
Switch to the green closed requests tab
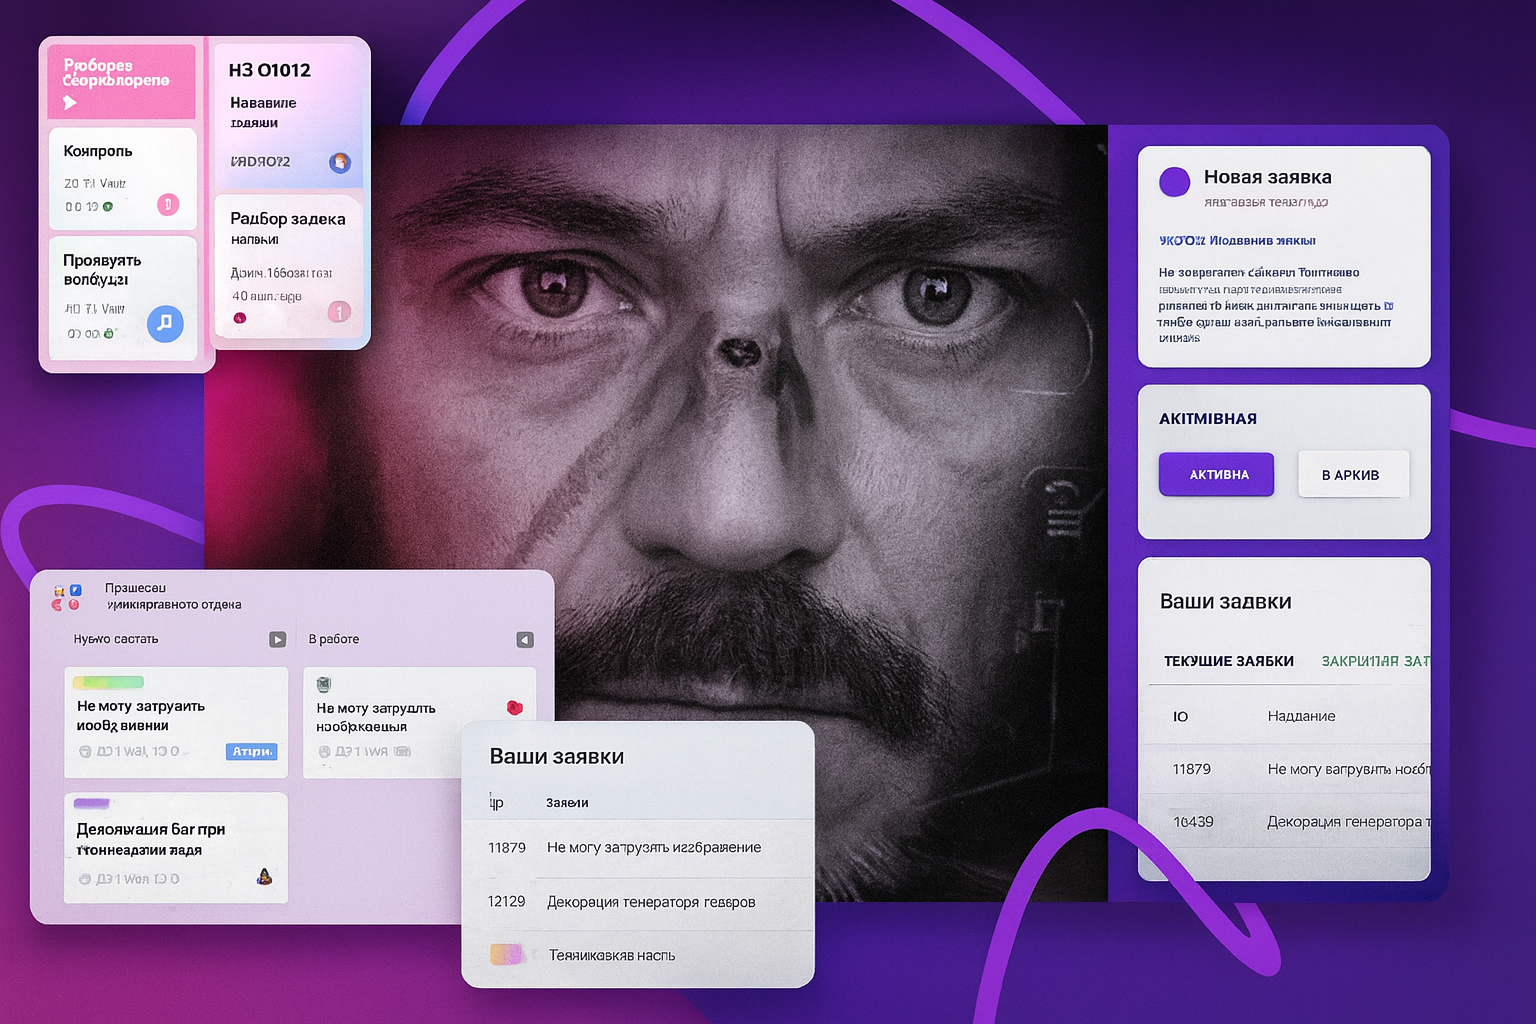1374,661
